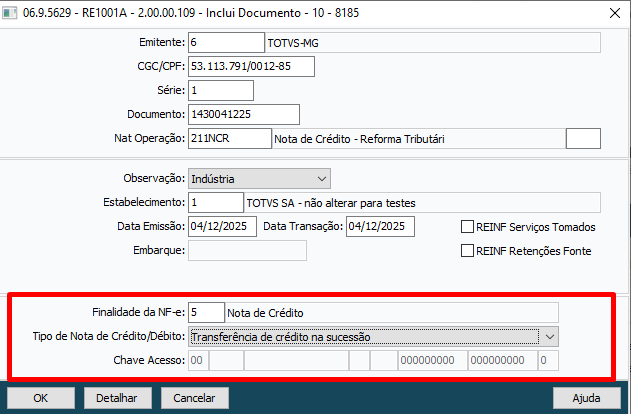Click the OK button
The image size is (631, 414).
41,398
